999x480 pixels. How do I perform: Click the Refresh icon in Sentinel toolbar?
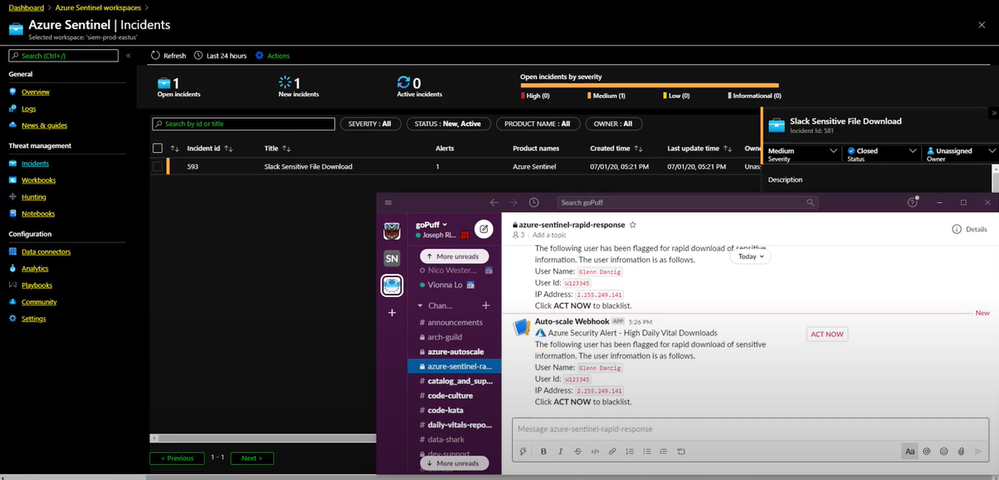click(155, 55)
